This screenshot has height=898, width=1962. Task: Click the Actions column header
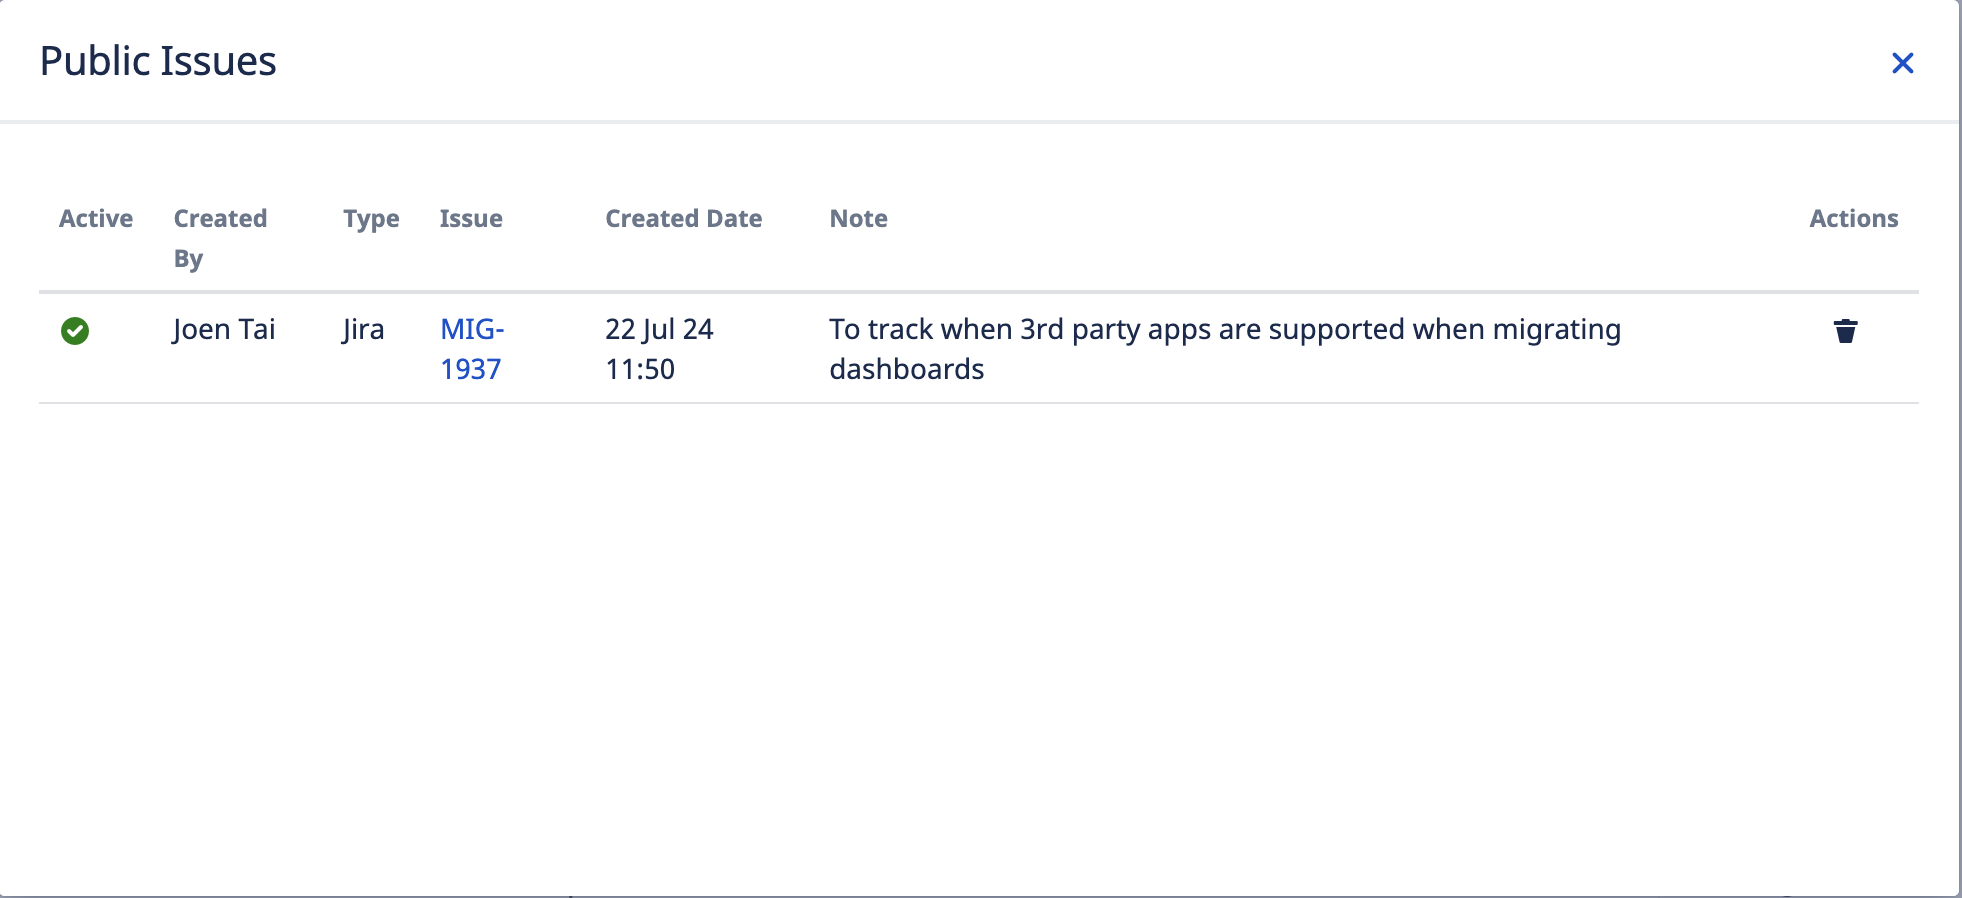point(1855,218)
